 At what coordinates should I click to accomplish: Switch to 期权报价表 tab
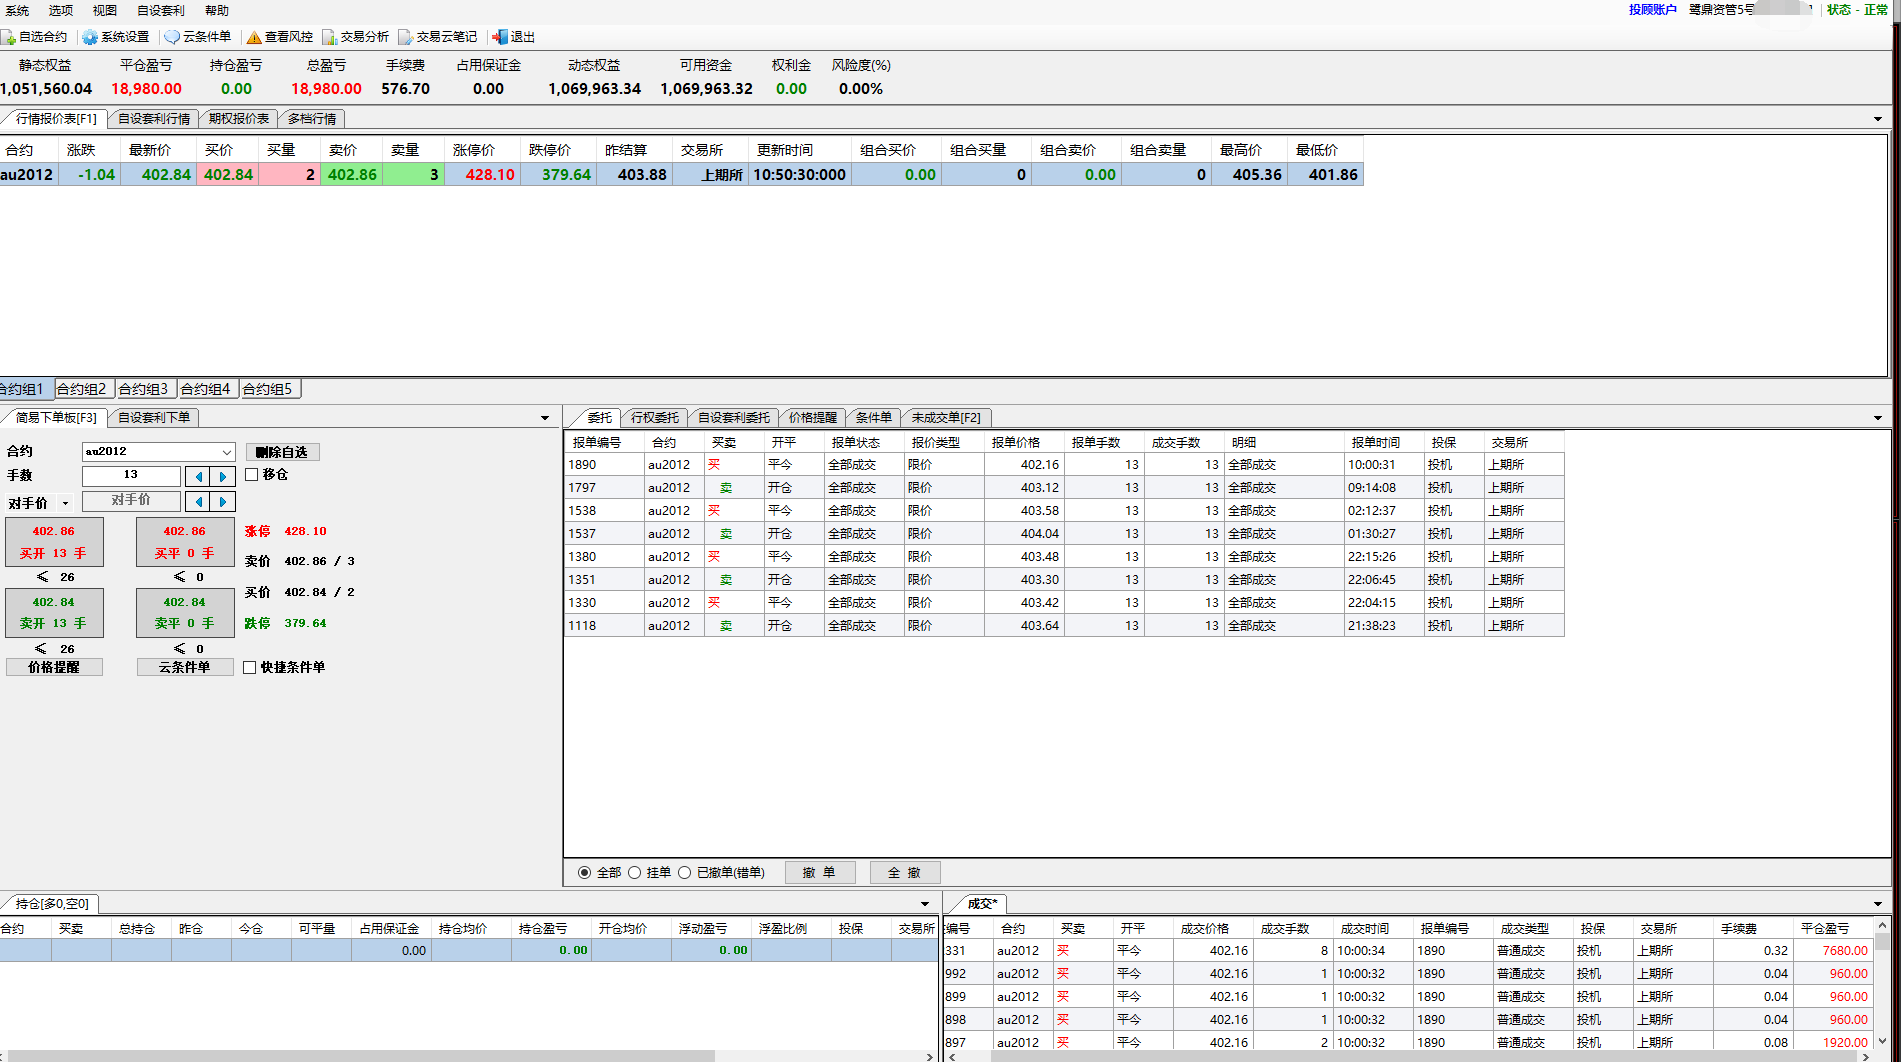[239, 119]
